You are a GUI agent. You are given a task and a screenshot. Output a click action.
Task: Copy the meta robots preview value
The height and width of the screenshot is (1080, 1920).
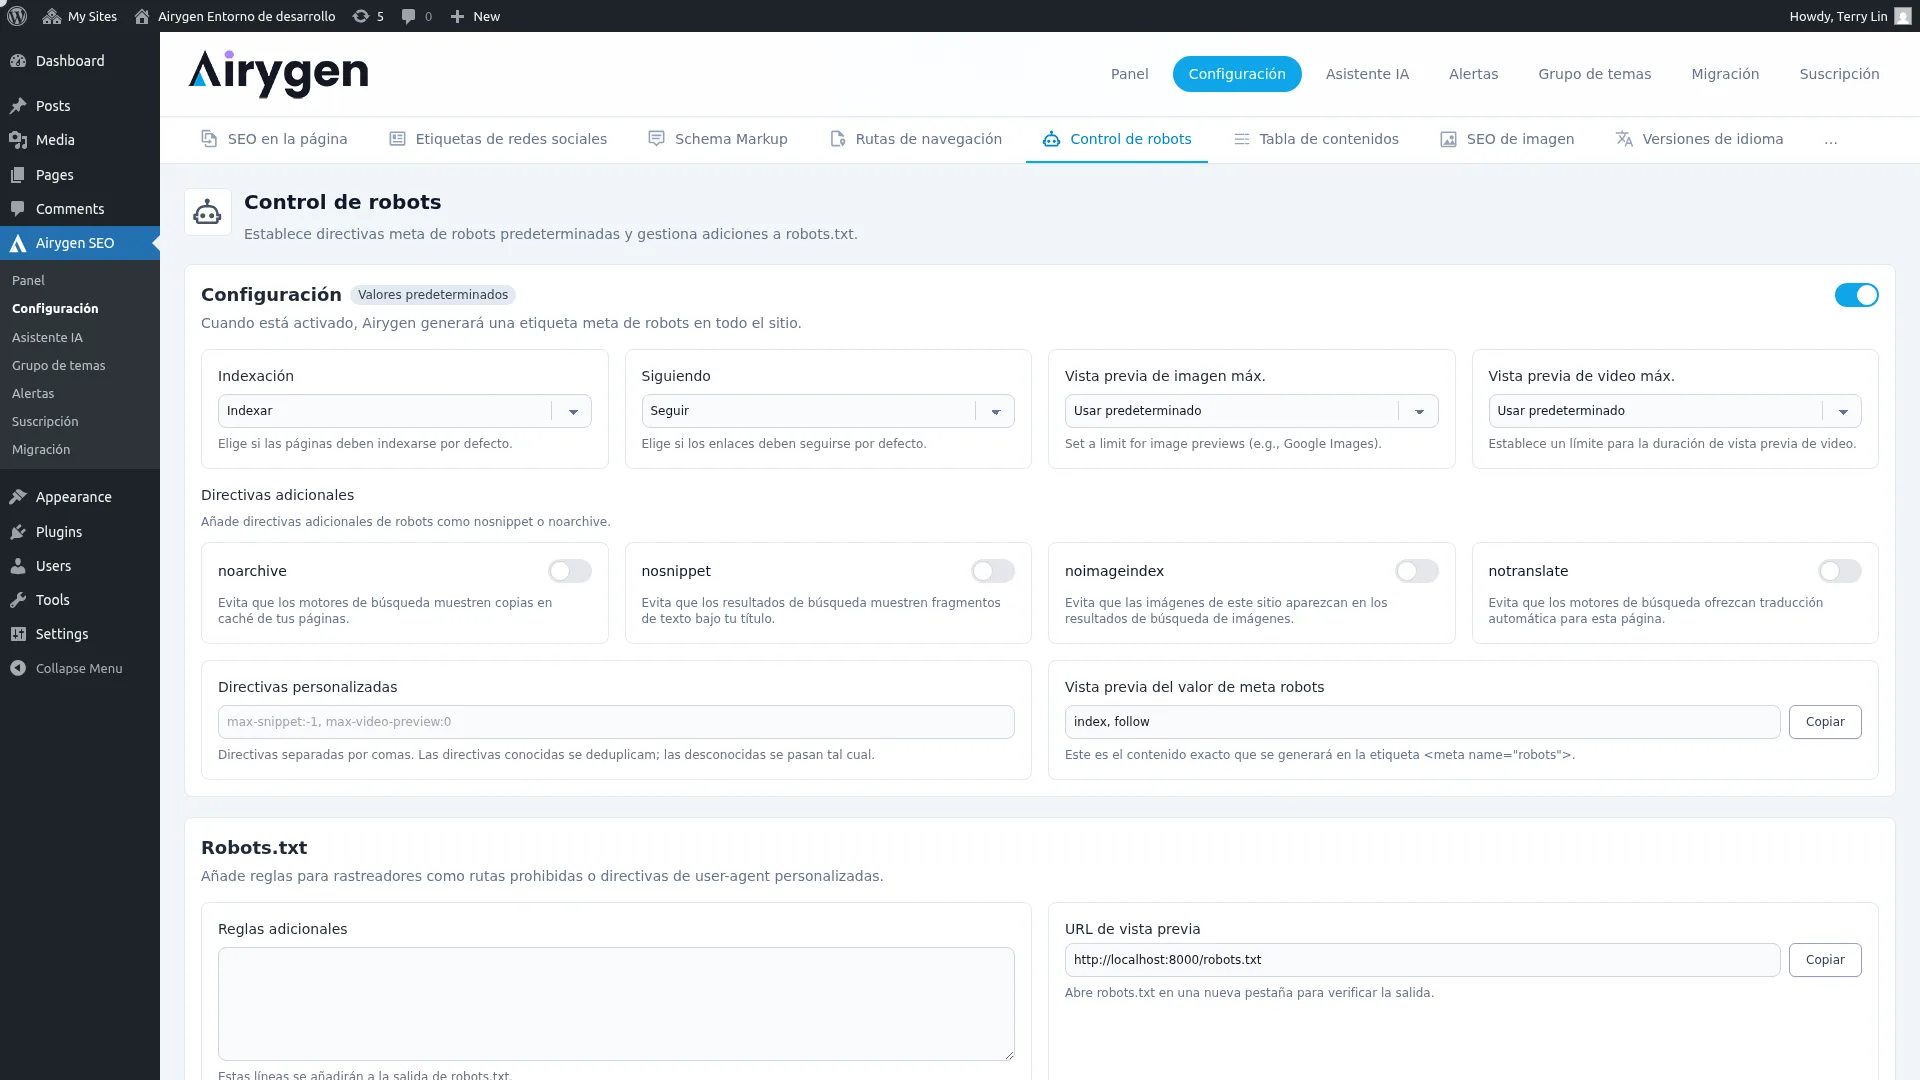pyautogui.click(x=1825, y=722)
